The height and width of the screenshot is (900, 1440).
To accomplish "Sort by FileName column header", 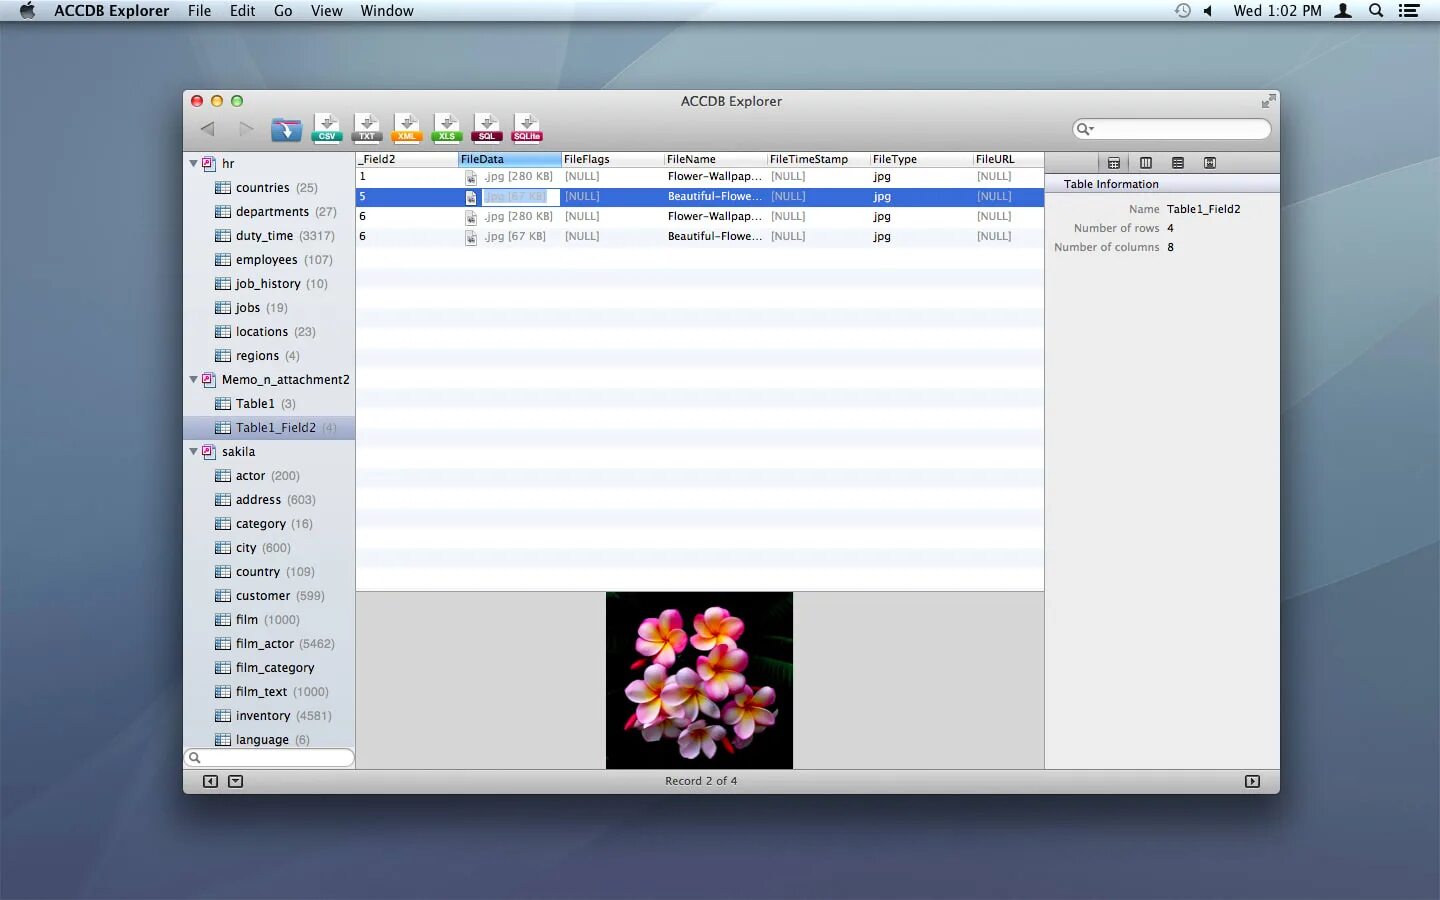I will tap(714, 159).
